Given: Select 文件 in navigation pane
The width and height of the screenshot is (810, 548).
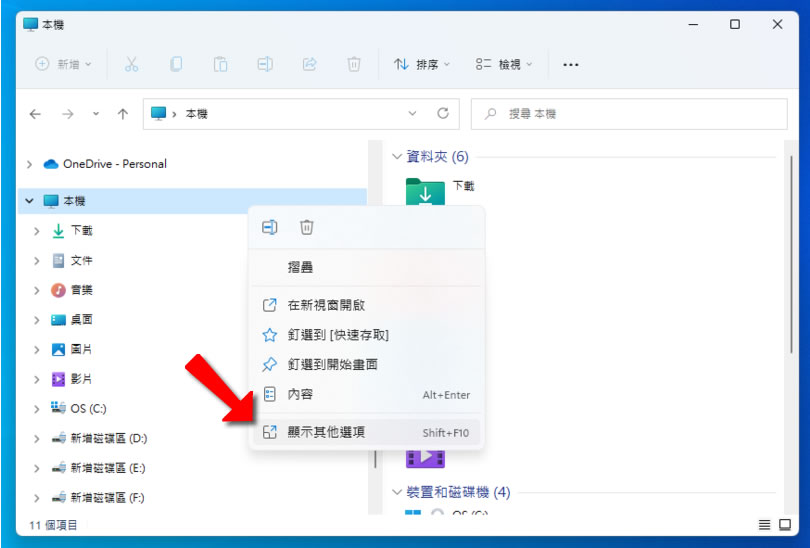Looking at the screenshot, I should 72,261.
